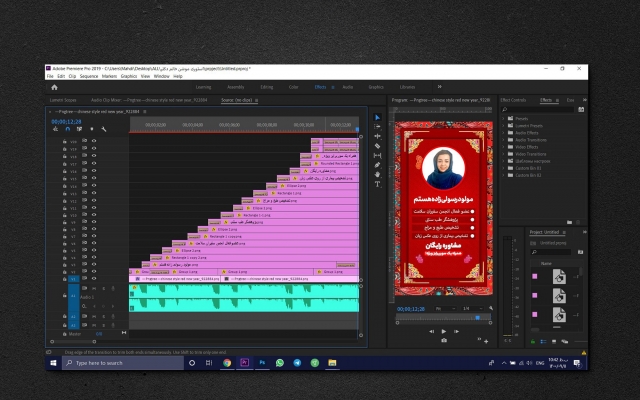Toggle lock on Audio 1 track
640x400 pixels.
[64, 296]
